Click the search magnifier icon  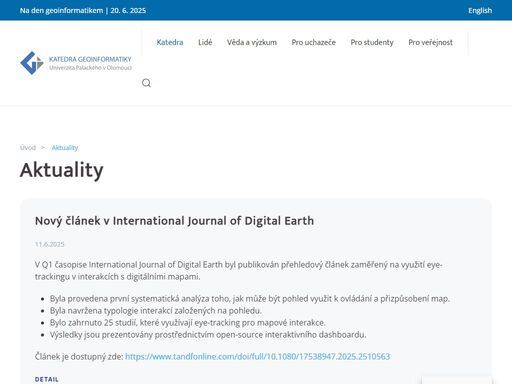[146, 83]
